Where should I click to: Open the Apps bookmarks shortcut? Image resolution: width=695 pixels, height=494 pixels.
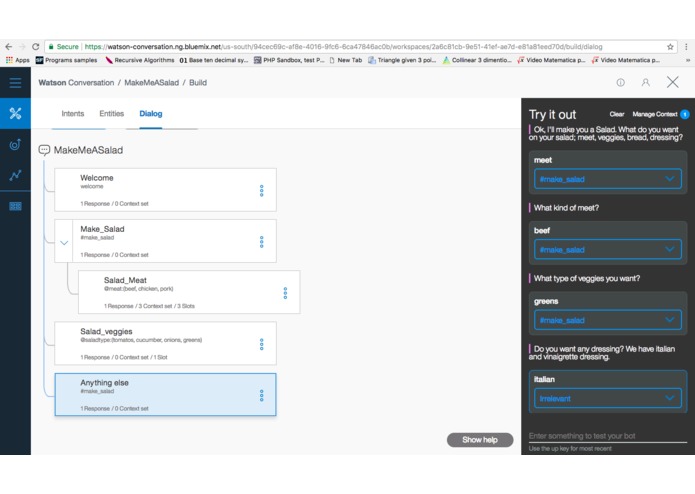(18, 60)
